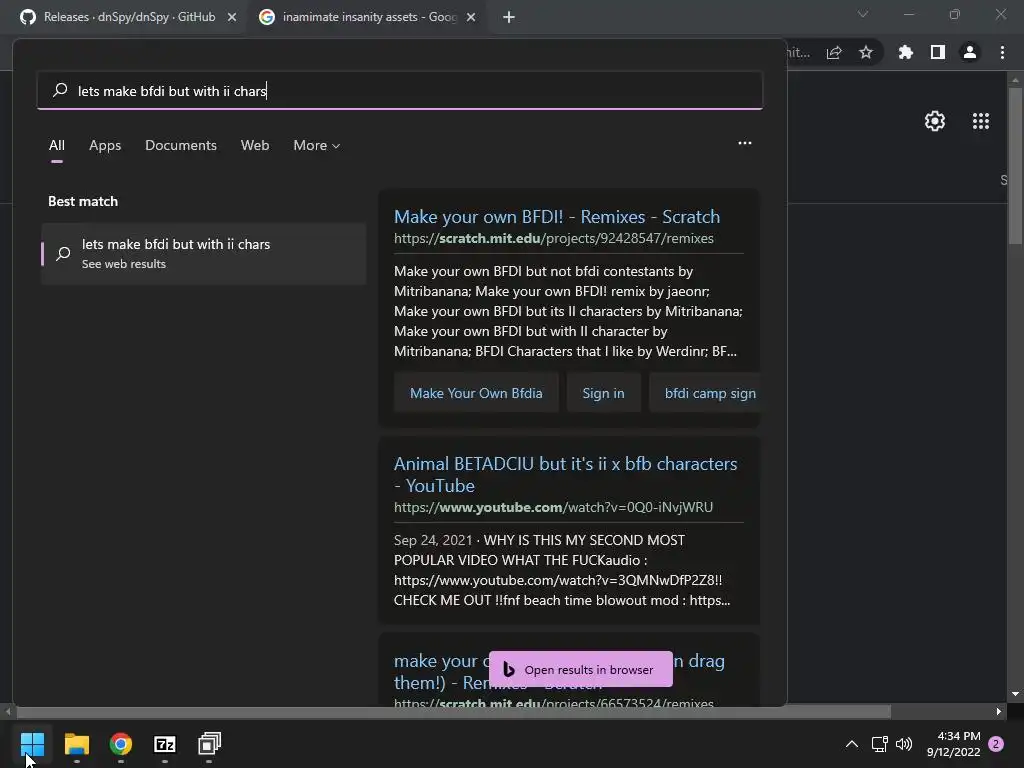Click the scroll-up arrow of vertical scrollbar
This screenshot has width=1024, height=768.
point(1015,80)
